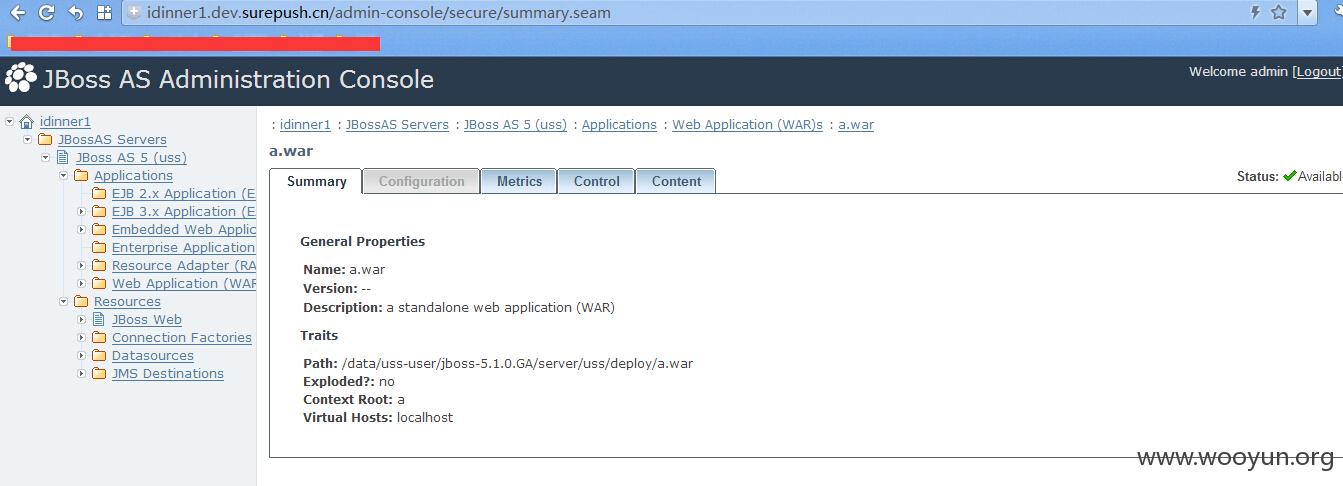Click the JBoss logo in the header
1343x486 pixels.
(x=20, y=79)
